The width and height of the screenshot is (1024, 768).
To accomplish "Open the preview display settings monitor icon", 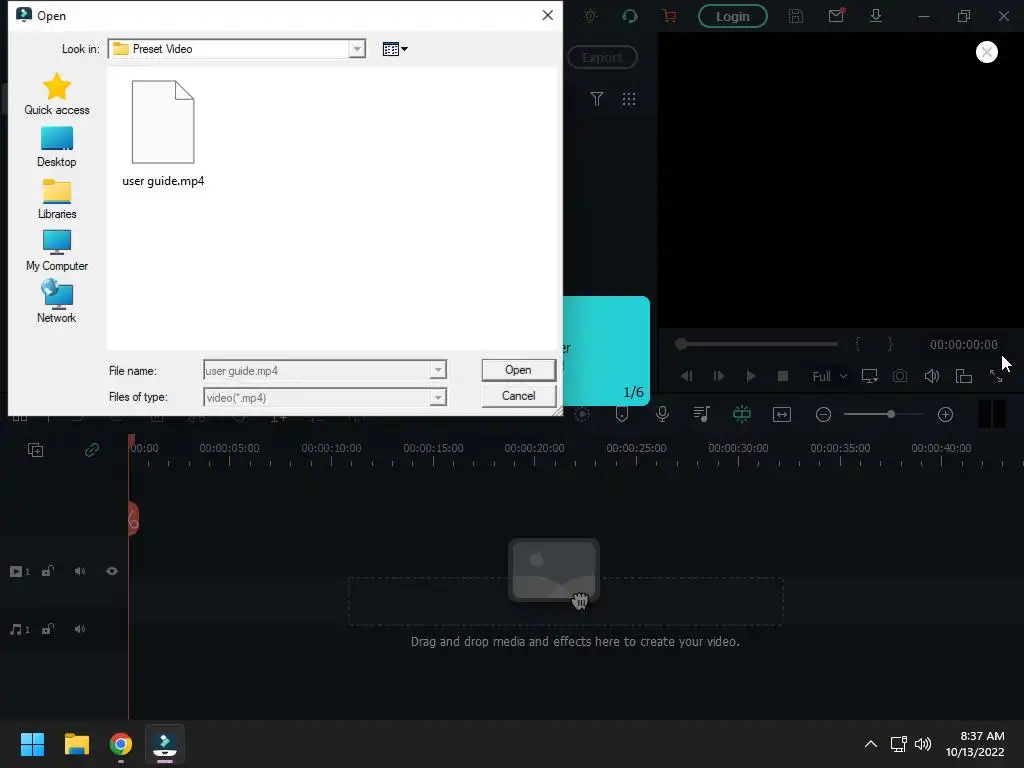I will point(869,376).
